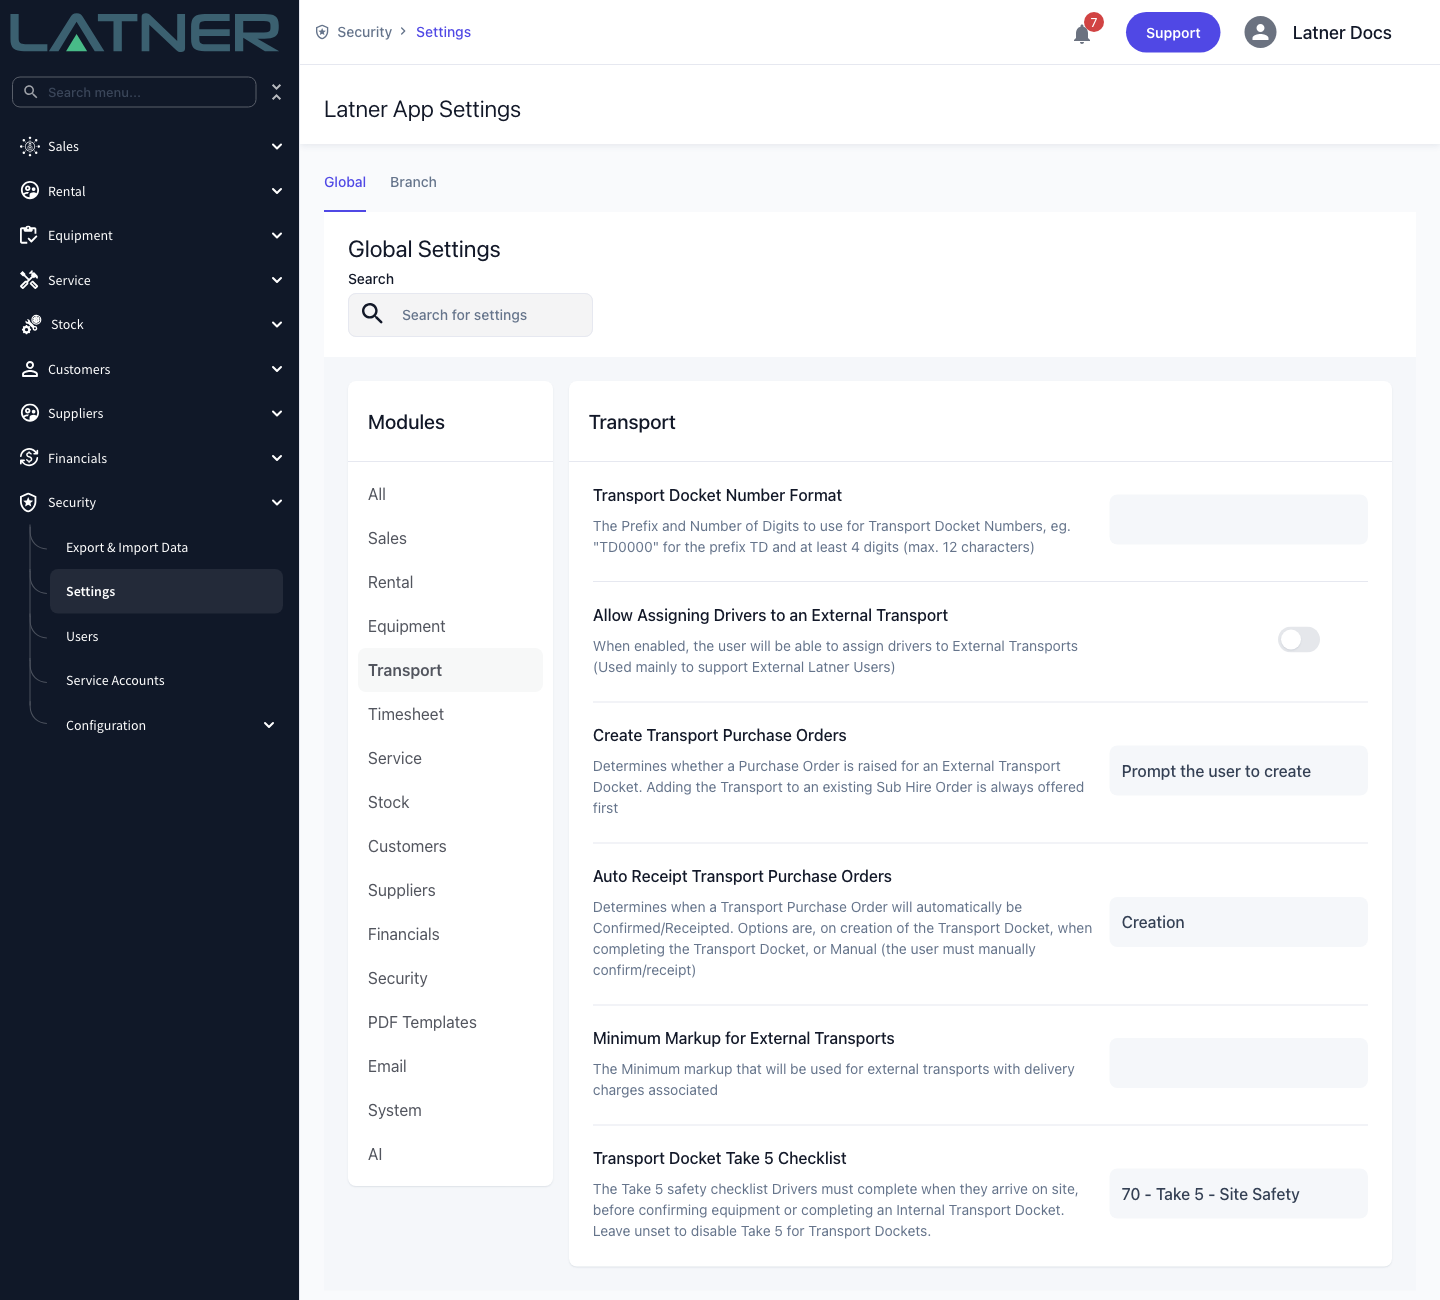The width and height of the screenshot is (1440, 1300).
Task: Select the Financials module in Modules list
Action: click(450, 934)
